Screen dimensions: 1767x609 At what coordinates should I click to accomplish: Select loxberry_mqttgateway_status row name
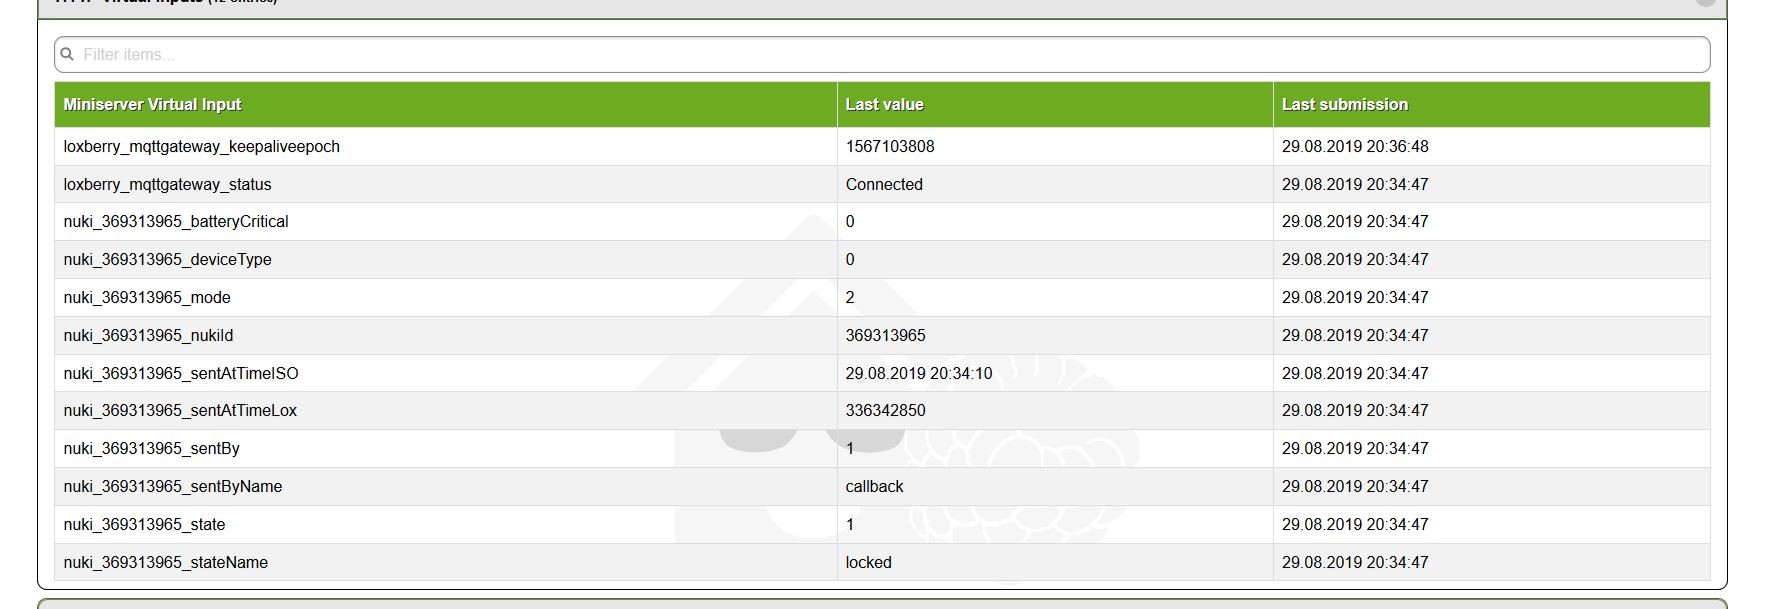click(x=167, y=184)
